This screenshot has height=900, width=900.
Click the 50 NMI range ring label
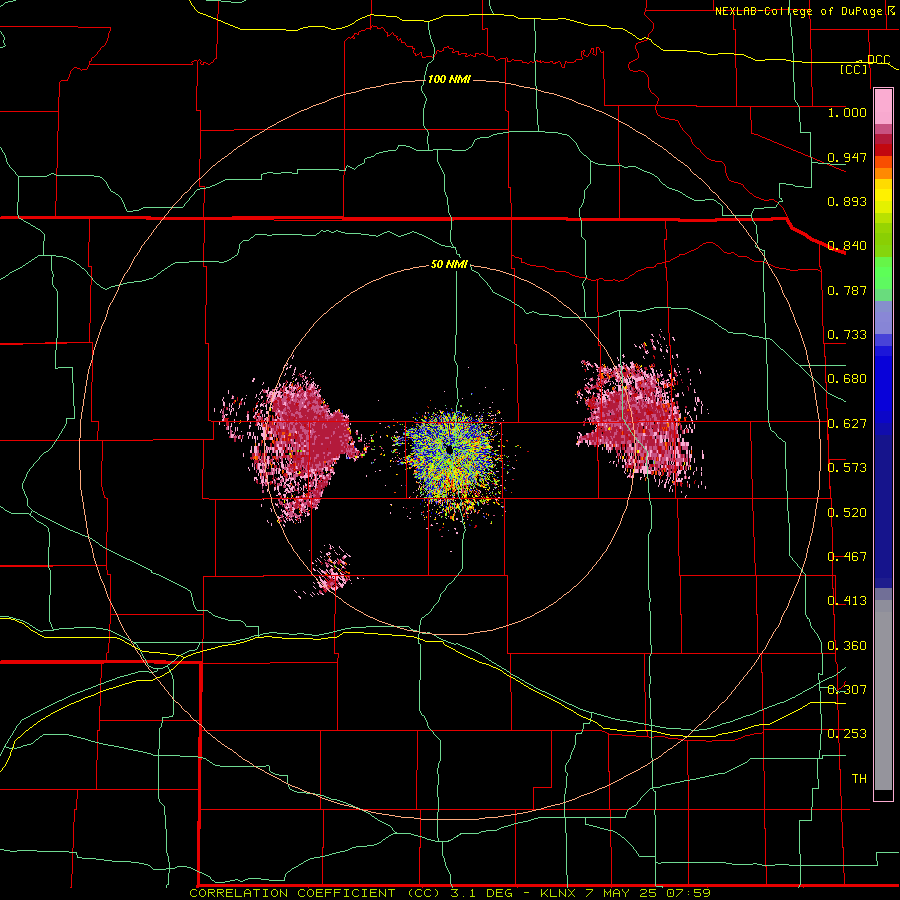[x=449, y=264]
